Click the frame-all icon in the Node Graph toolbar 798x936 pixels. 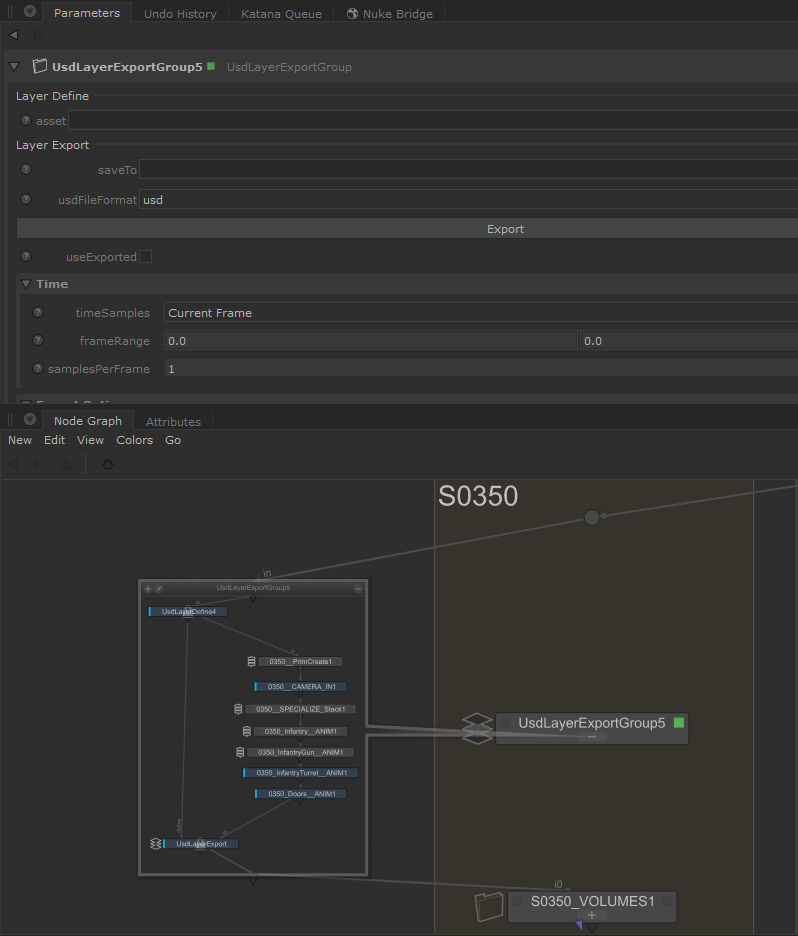[x=108, y=464]
